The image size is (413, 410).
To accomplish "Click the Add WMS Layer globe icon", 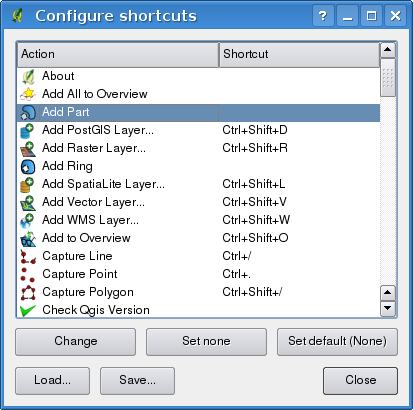I will click(x=27, y=220).
